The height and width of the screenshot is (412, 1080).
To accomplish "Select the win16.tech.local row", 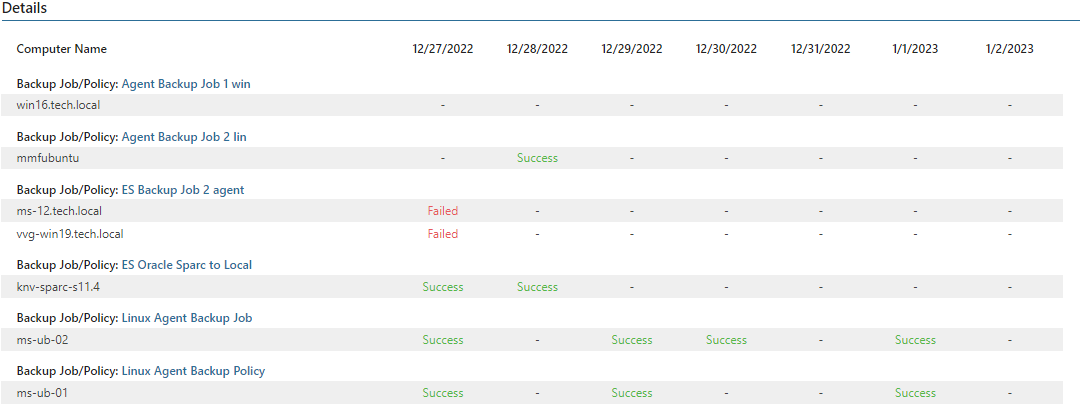I will tap(537, 105).
